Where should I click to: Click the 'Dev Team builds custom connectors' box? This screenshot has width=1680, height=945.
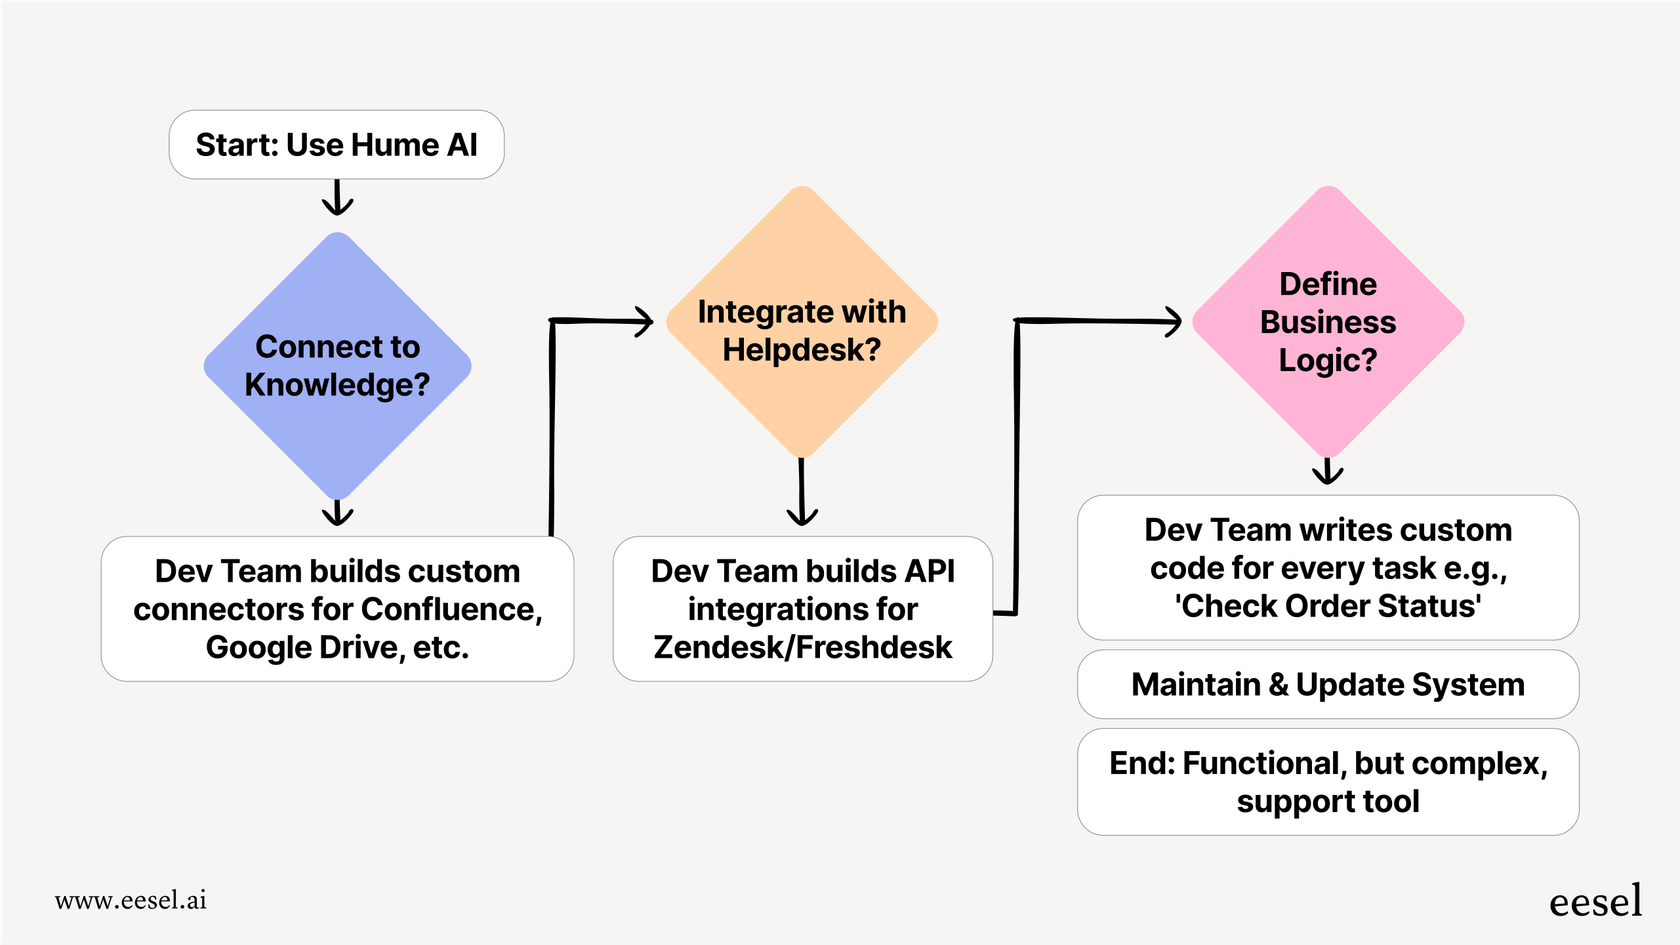(x=336, y=608)
